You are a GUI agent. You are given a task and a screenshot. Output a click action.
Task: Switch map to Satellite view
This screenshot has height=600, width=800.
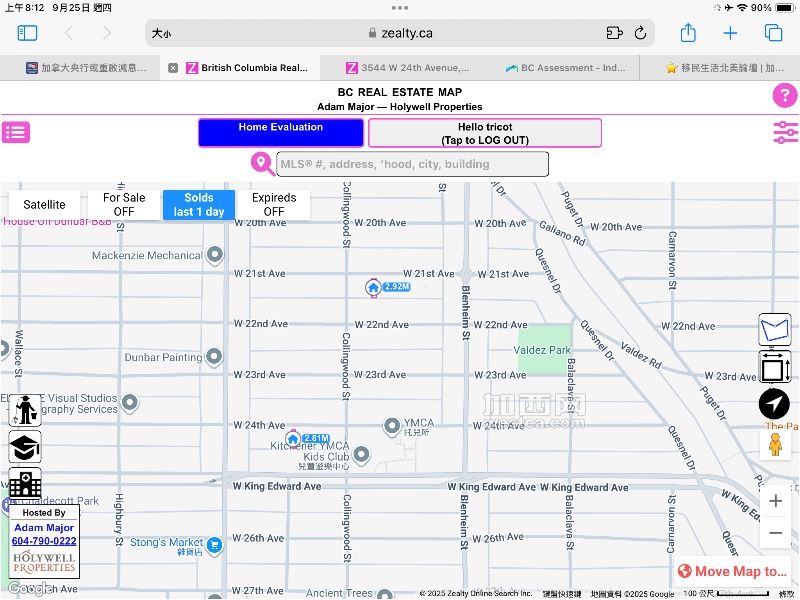[44, 205]
